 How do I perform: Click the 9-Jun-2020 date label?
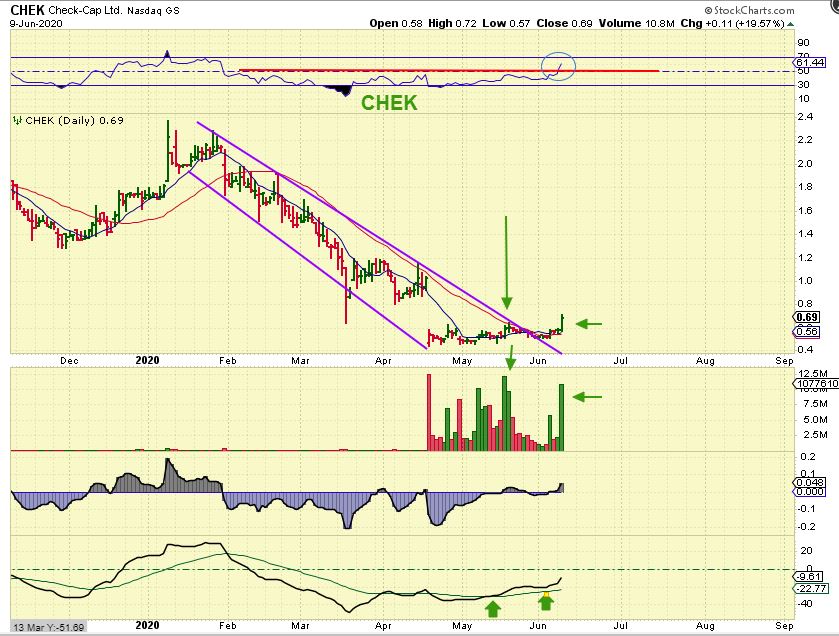[36, 24]
